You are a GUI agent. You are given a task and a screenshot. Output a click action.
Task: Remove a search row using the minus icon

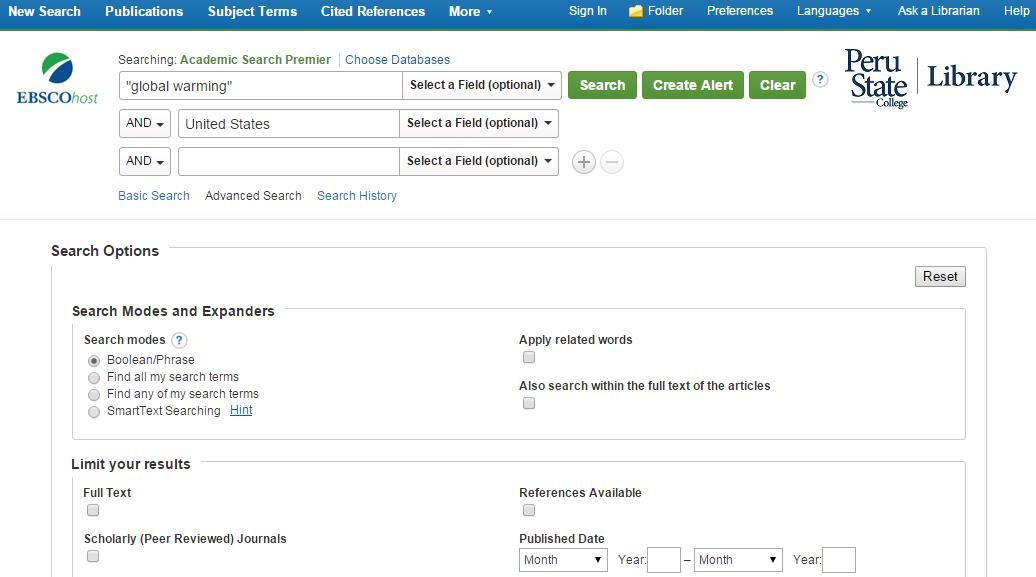(612, 161)
